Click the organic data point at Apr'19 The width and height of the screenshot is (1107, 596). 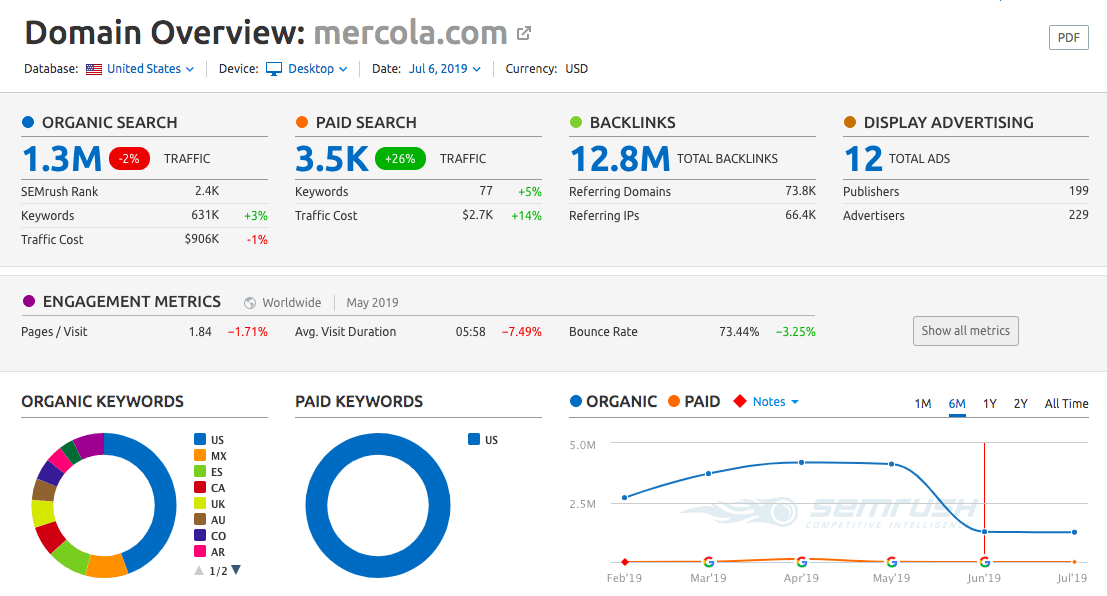point(801,463)
